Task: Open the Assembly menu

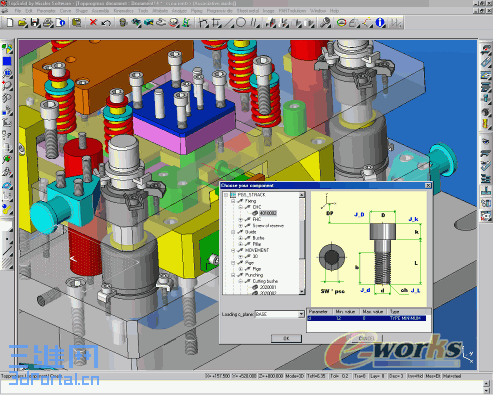Action: coord(100,11)
